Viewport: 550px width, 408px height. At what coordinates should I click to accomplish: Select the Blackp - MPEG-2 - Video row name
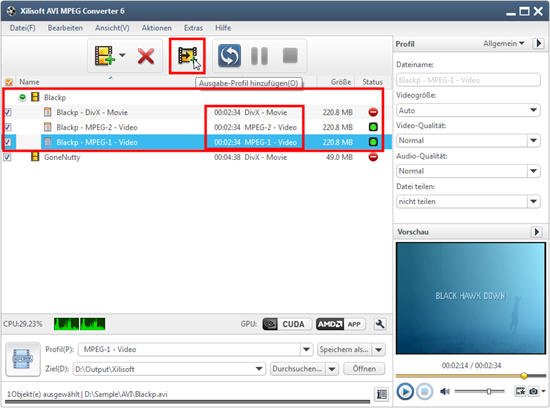[x=97, y=127]
